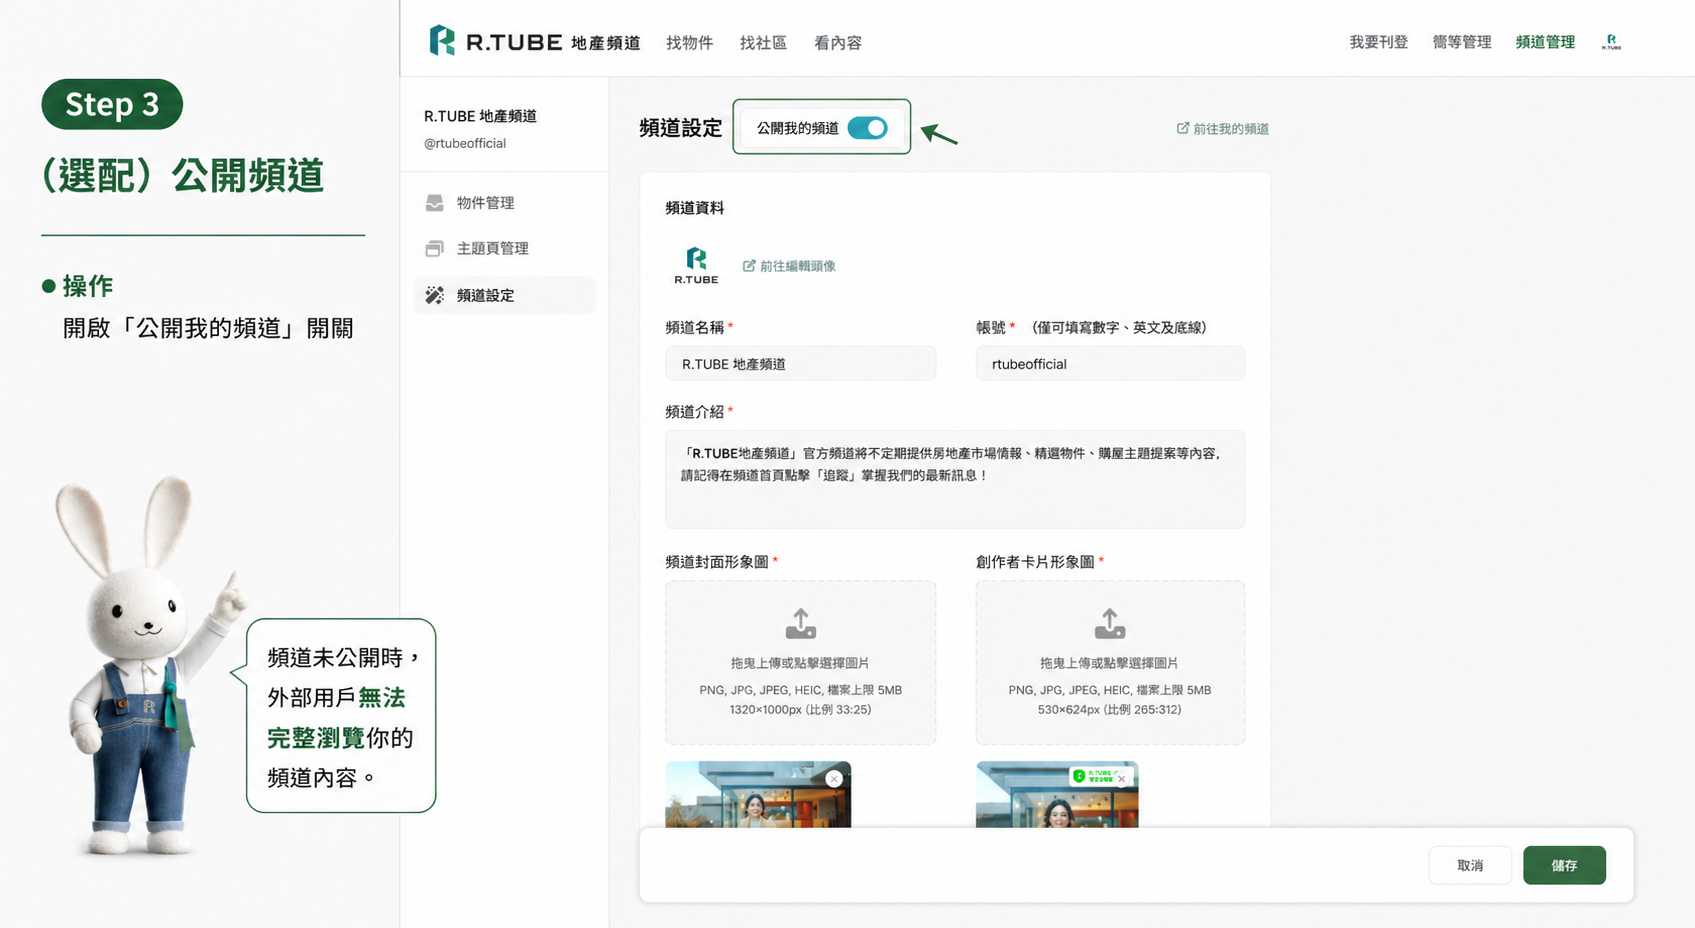Open the account avatar icon in header
This screenshot has height=928, width=1695.
(x=1611, y=42)
